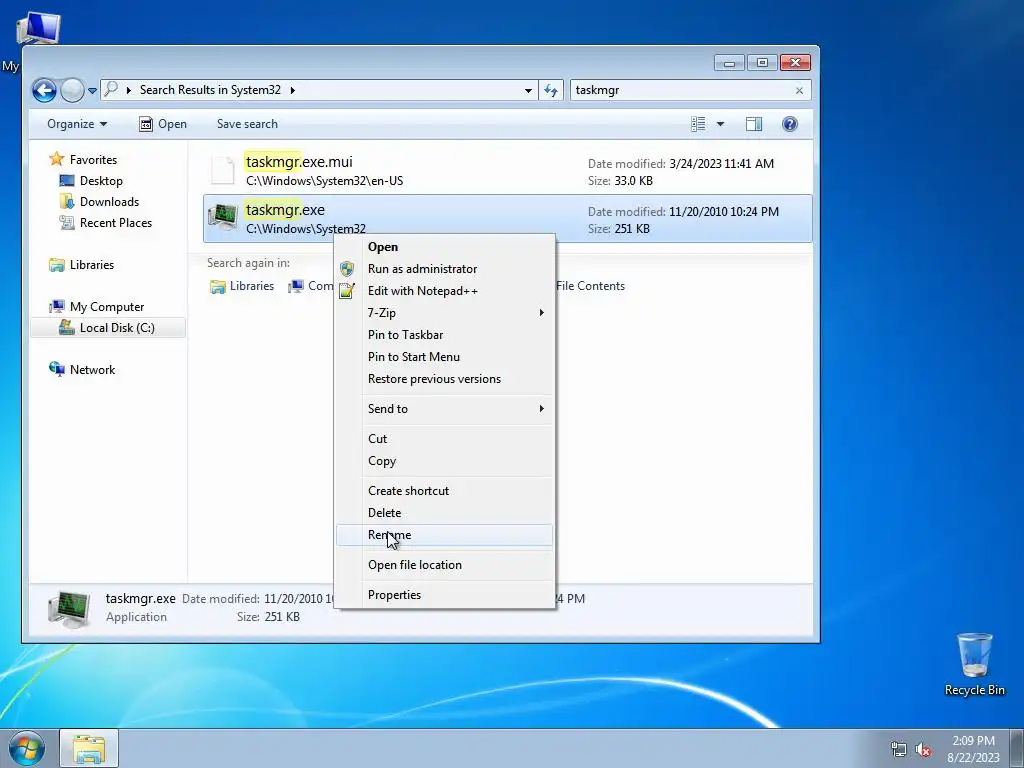The height and width of the screenshot is (768, 1024).
Task: Choose Properties from the context menu
Action: 444,595
